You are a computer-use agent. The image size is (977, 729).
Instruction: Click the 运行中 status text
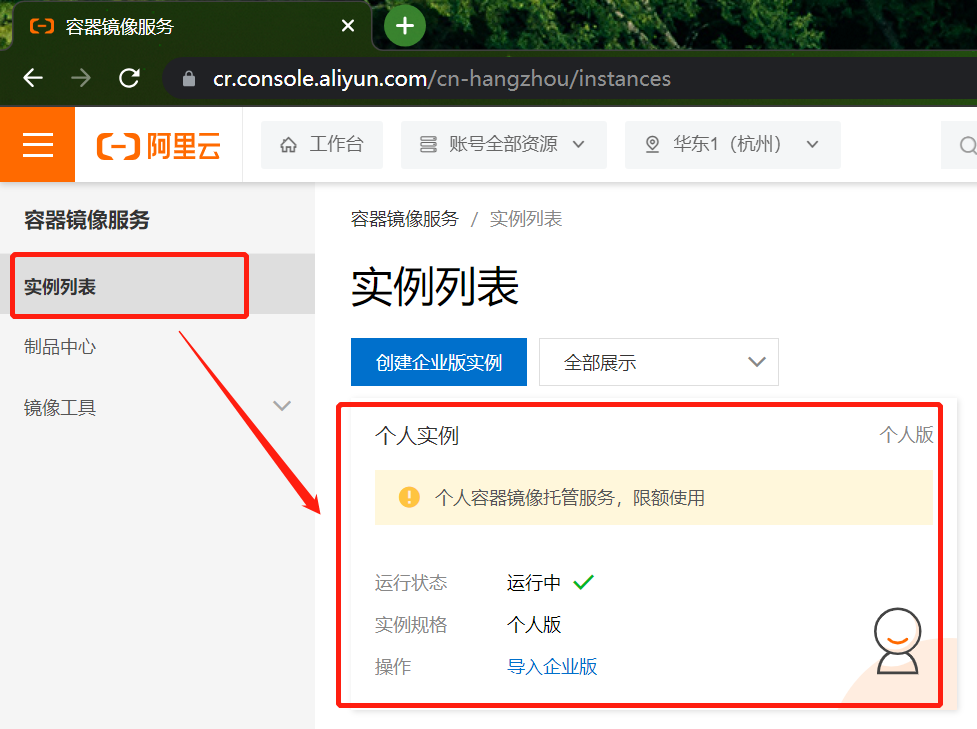(534, 583)
